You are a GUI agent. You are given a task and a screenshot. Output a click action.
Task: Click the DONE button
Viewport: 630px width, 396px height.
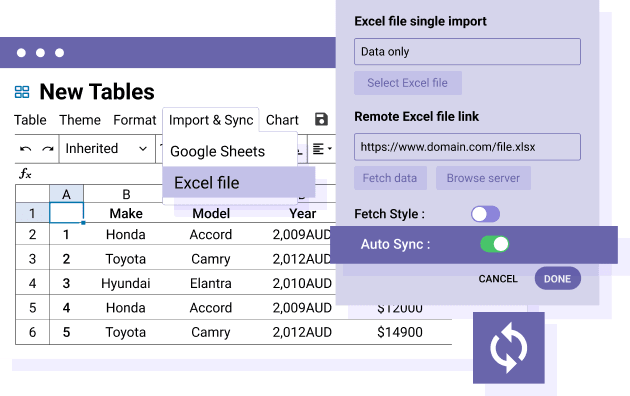pyautogui.click(x=557, y=278)
